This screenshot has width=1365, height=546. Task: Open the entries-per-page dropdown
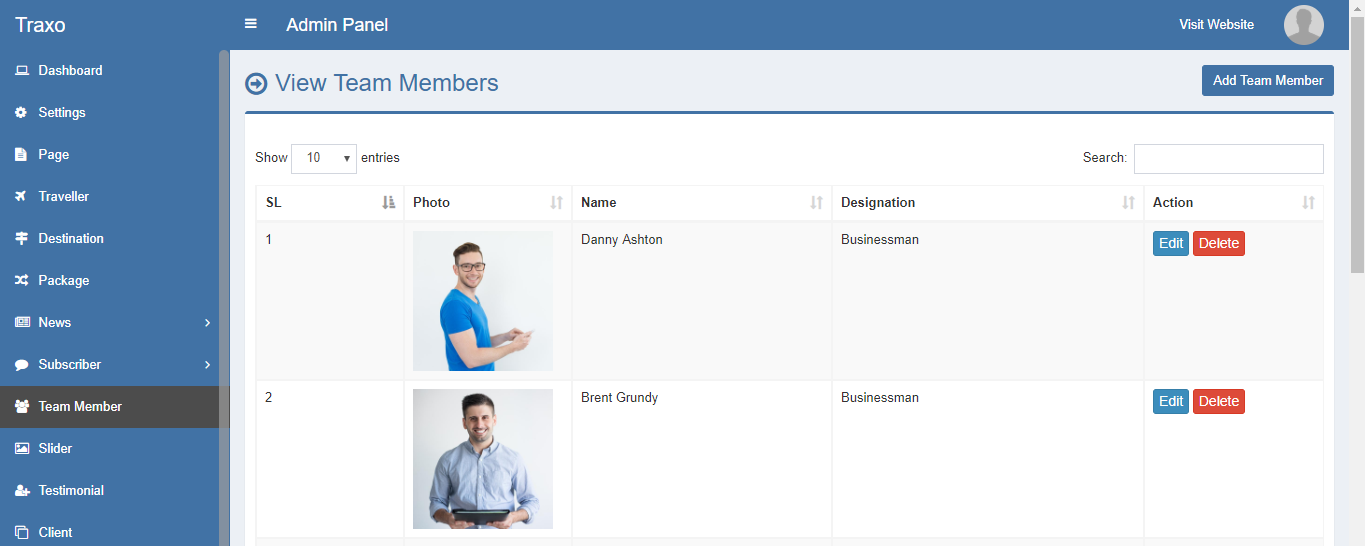point(323,158)
